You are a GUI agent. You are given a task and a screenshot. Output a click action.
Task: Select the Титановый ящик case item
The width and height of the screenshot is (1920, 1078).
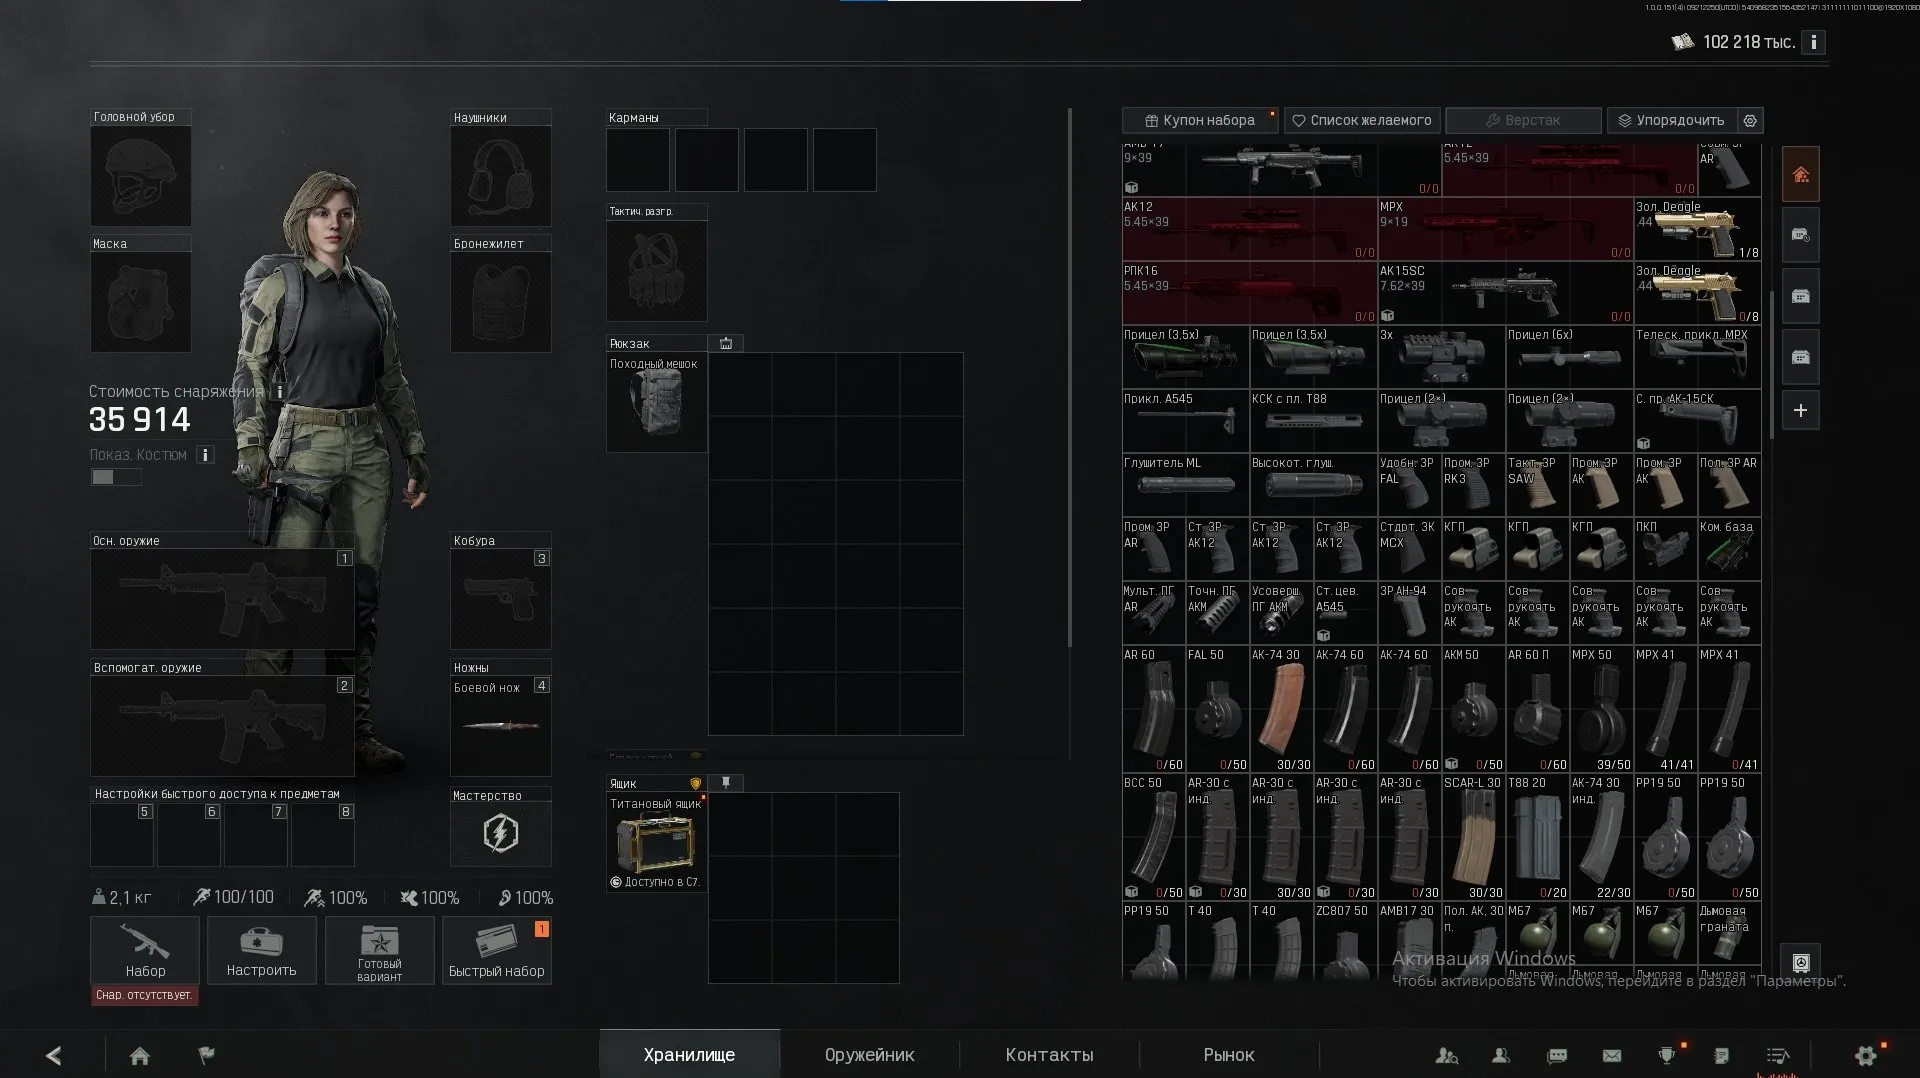click(656, 842)
